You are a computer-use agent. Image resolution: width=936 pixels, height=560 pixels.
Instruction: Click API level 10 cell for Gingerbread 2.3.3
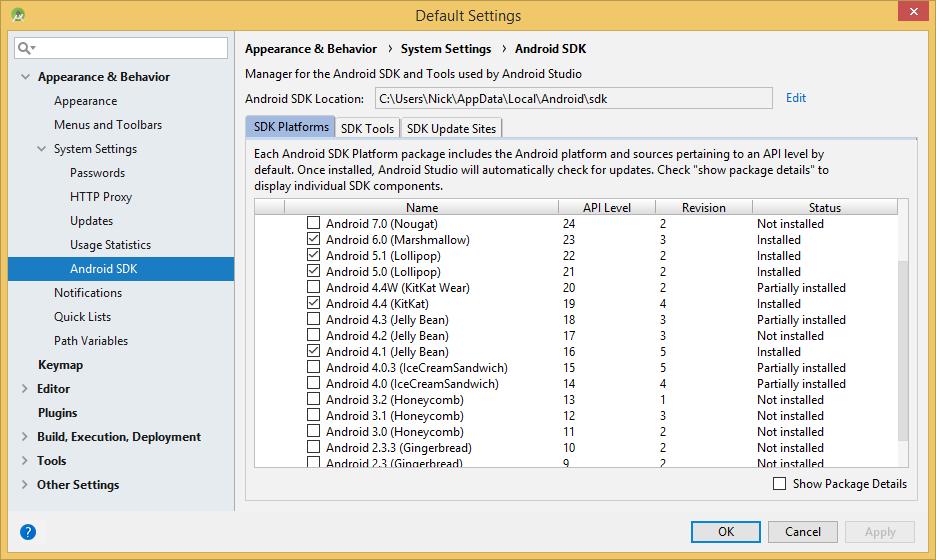[569, 448]
